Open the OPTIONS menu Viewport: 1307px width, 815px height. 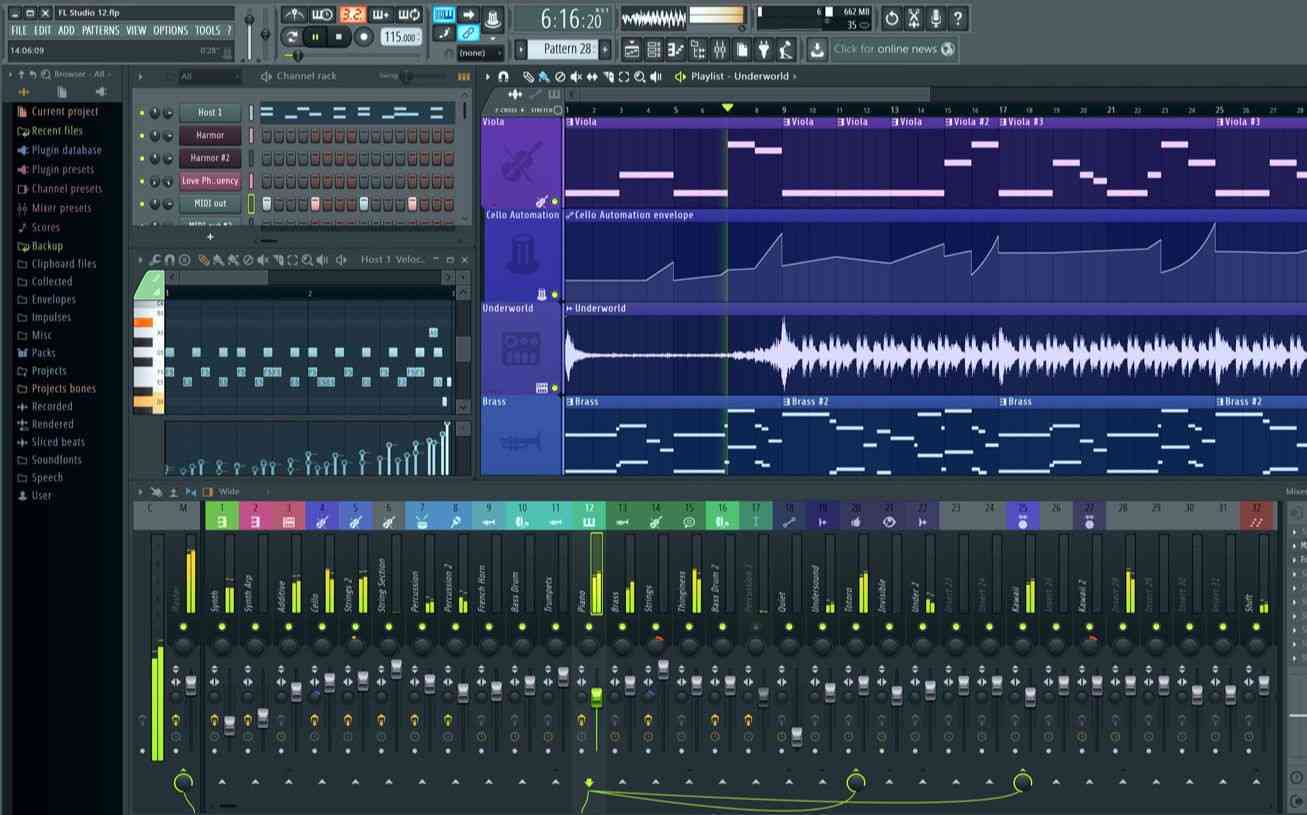pyautogui.click(x=170, y=30)
